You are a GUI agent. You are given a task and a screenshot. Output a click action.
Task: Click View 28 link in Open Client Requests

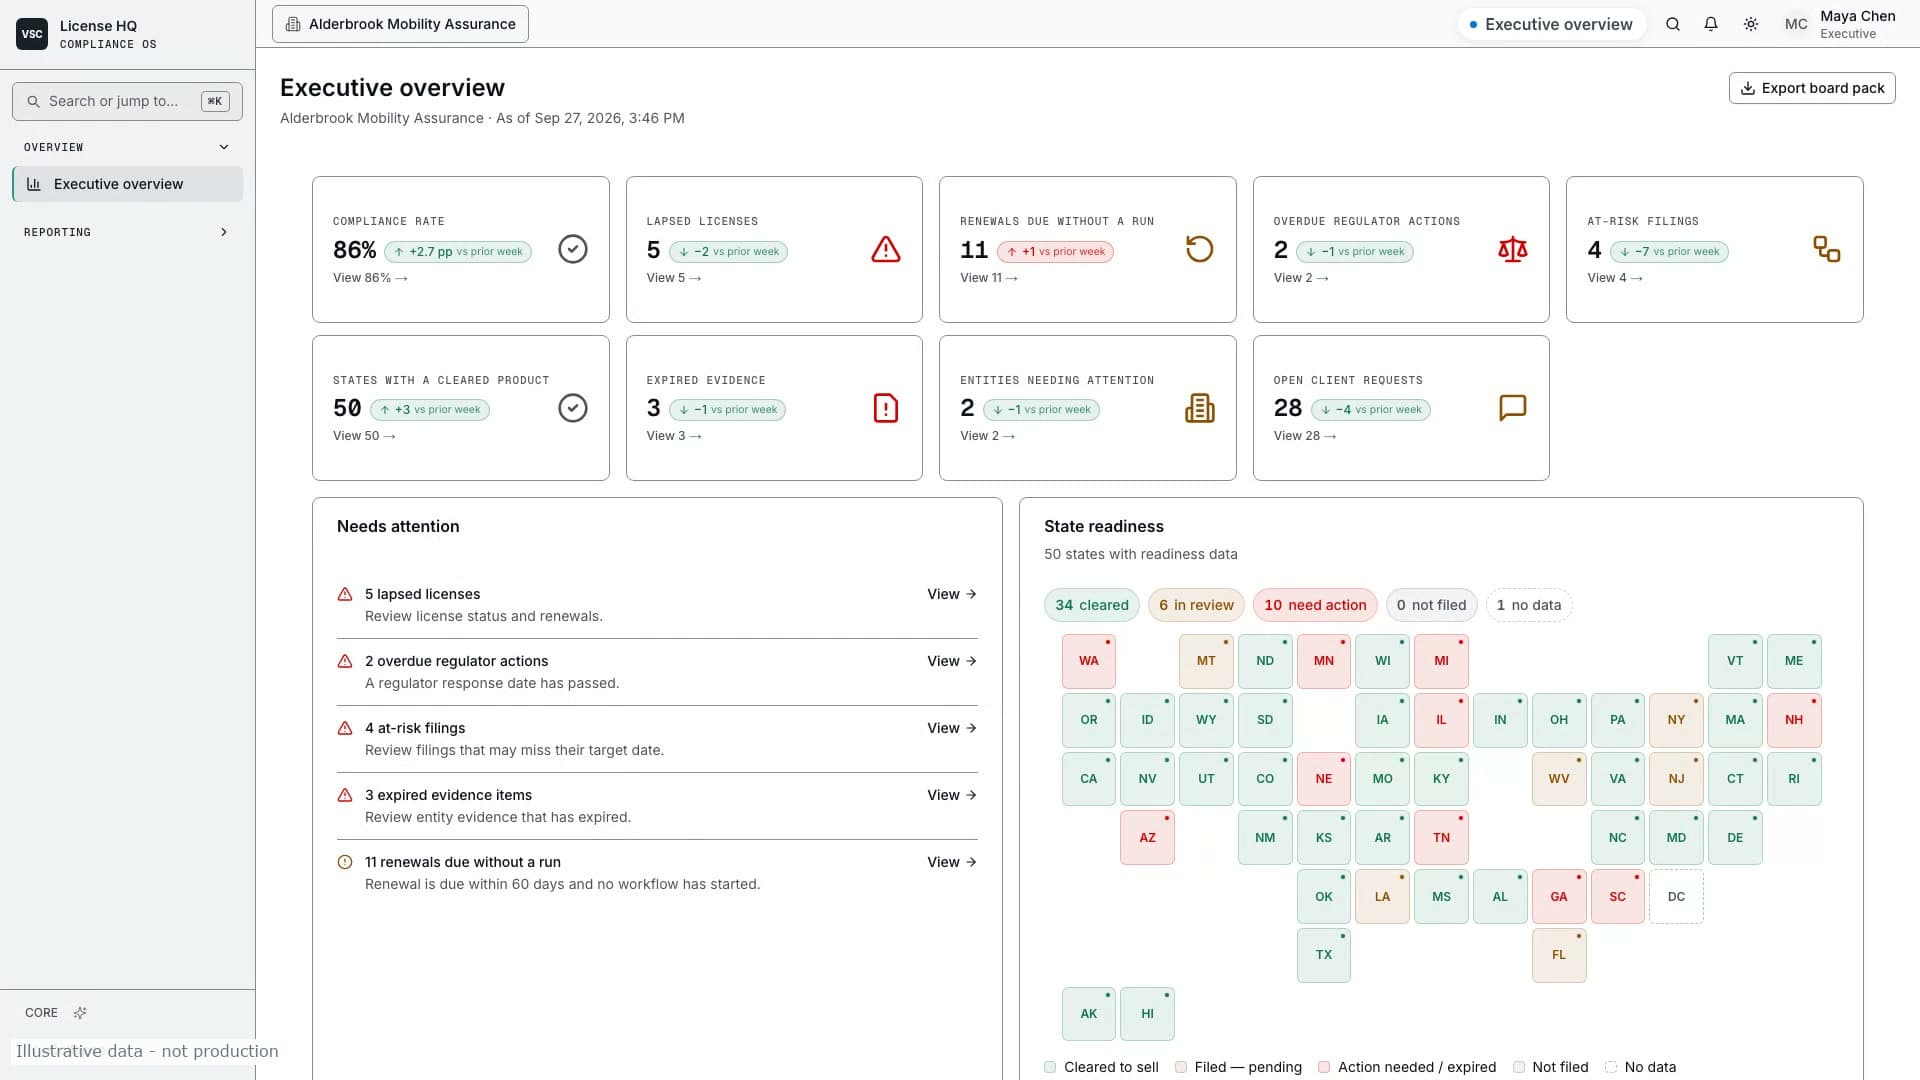tap(1305, 436)
